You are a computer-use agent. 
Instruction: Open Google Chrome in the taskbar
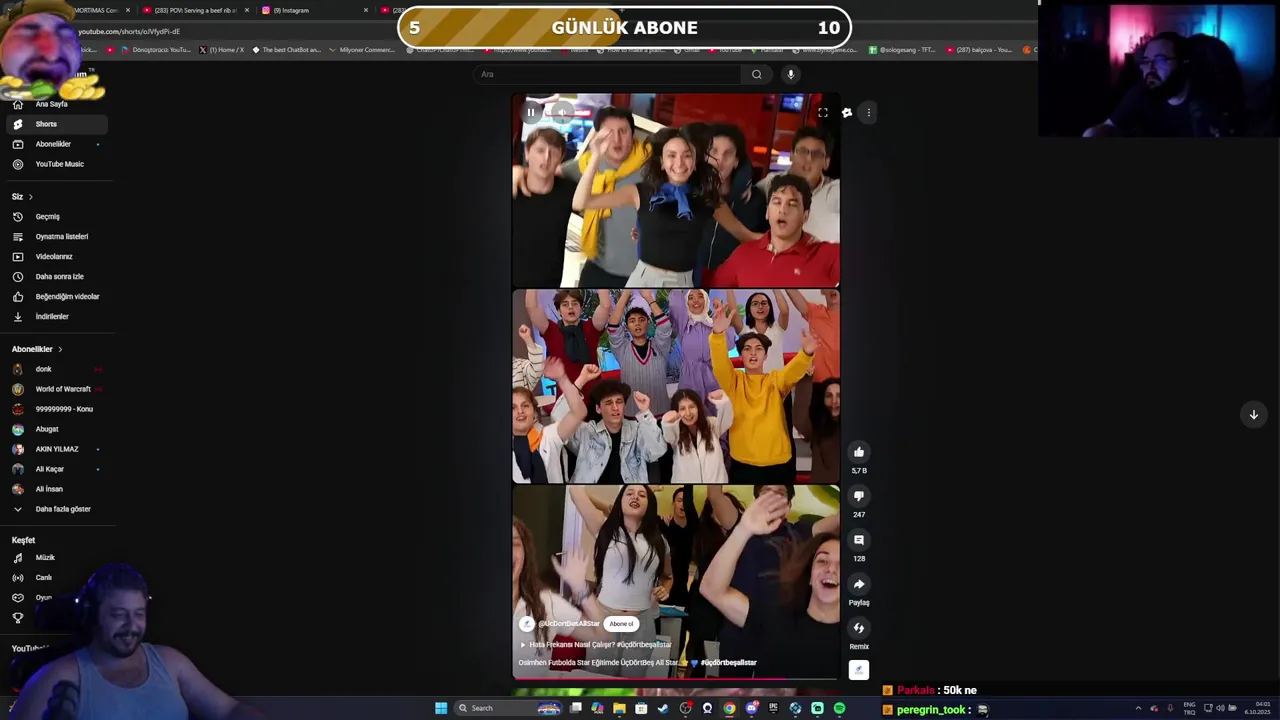[729, 708]
